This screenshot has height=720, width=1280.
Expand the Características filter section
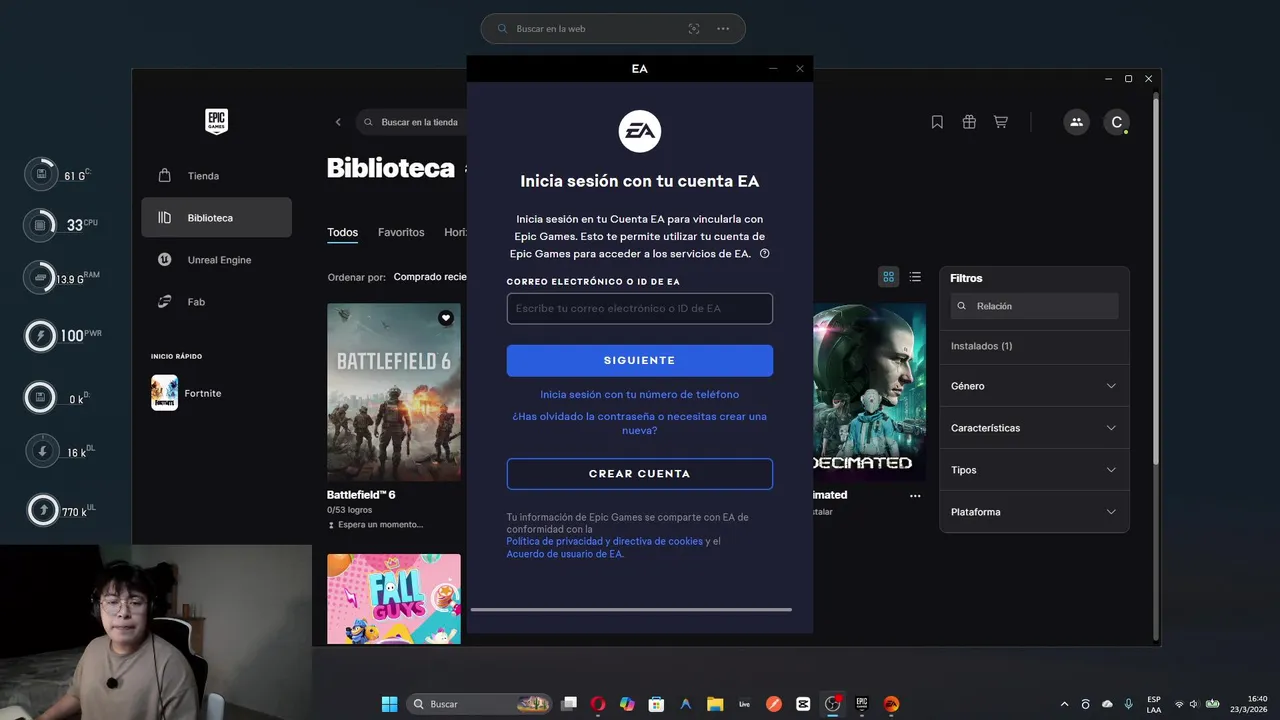coord(1034,428)
